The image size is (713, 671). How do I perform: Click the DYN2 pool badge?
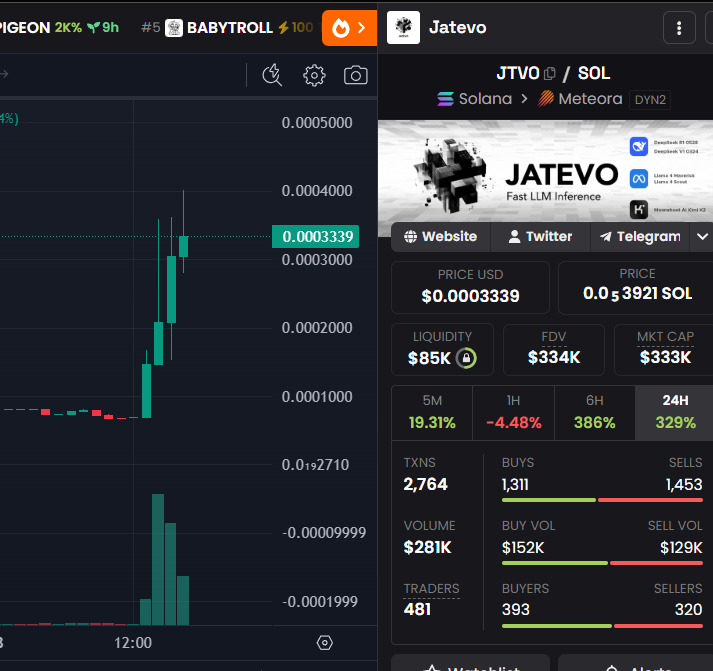coord(650,100)
